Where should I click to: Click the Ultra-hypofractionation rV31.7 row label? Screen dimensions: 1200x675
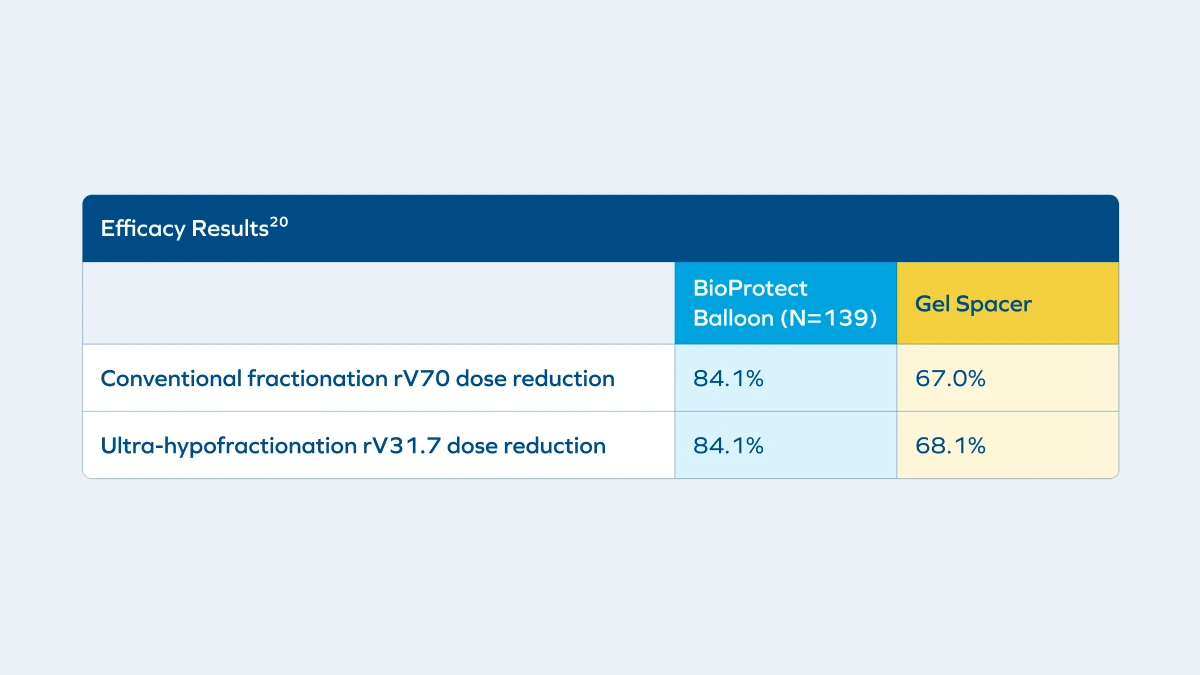pos(353,445)
